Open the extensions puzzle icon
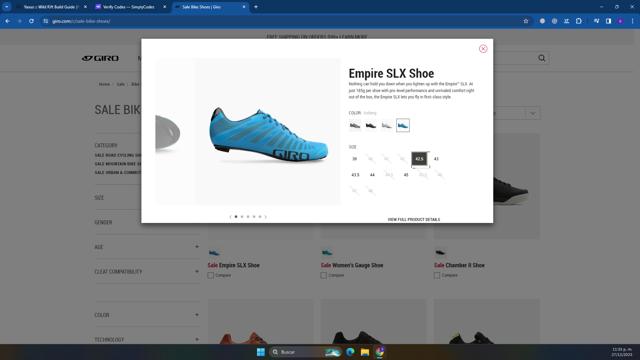The image size is (640, 360). pos(579,21)
